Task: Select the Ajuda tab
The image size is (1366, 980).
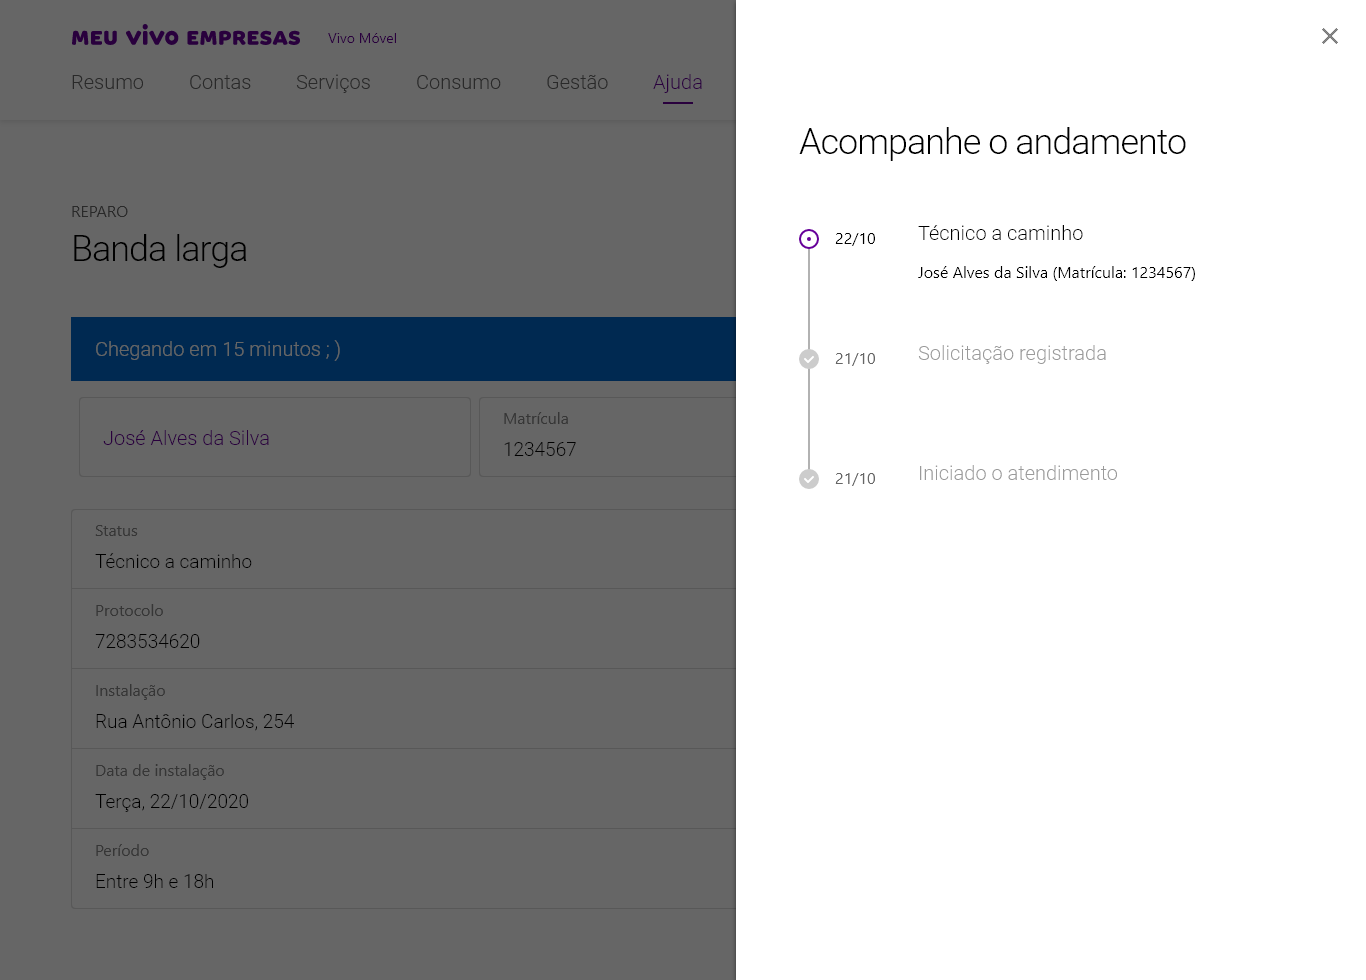Action: click(678, 83)
